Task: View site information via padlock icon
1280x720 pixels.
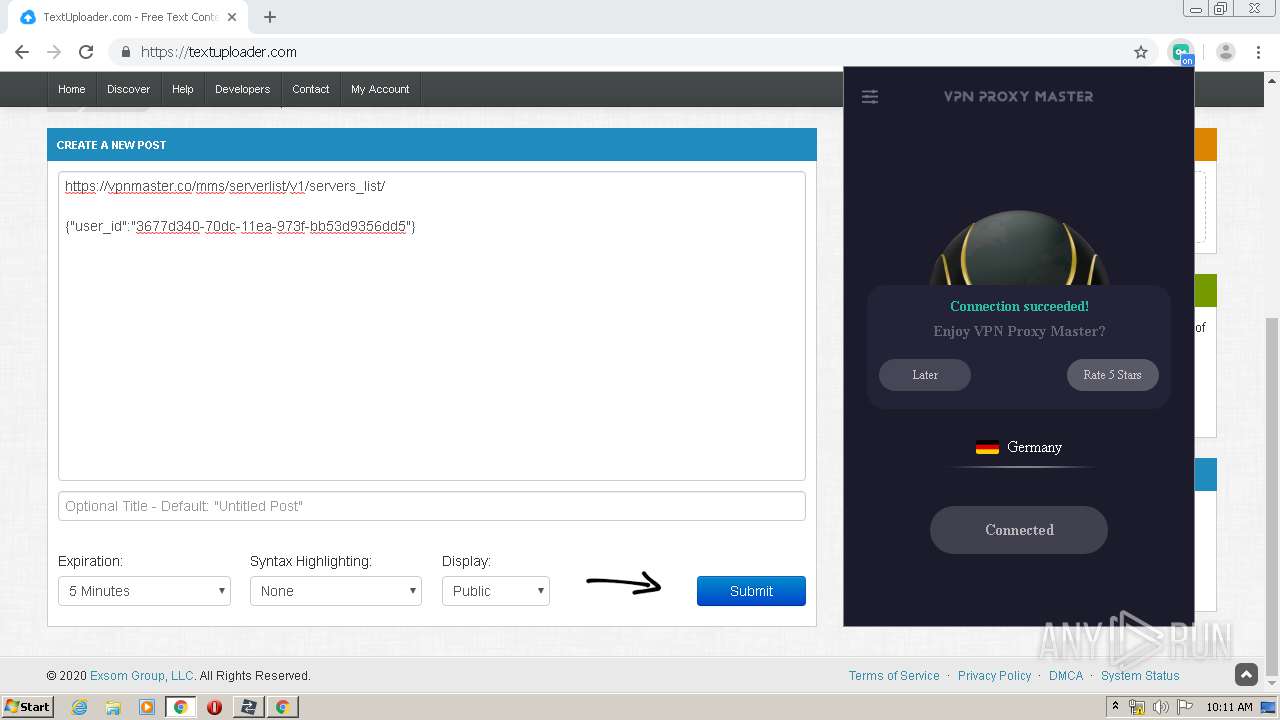Action: (126, 52)
